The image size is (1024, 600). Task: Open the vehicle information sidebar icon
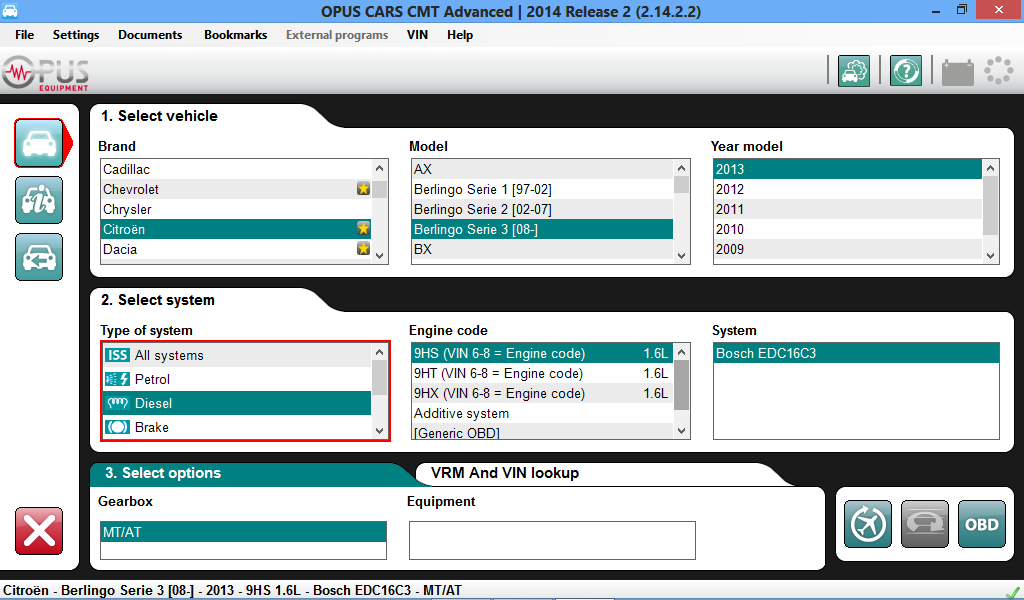[39, 200]
